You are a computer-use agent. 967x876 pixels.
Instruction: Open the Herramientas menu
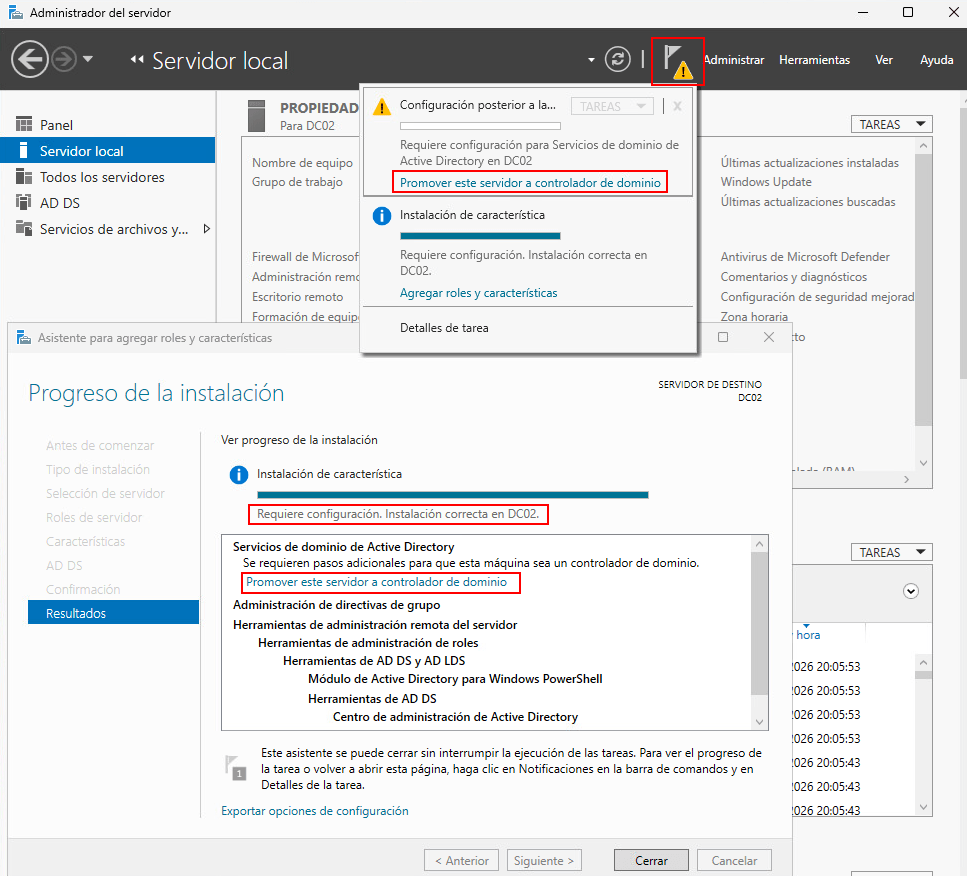(x=814, y=60)
